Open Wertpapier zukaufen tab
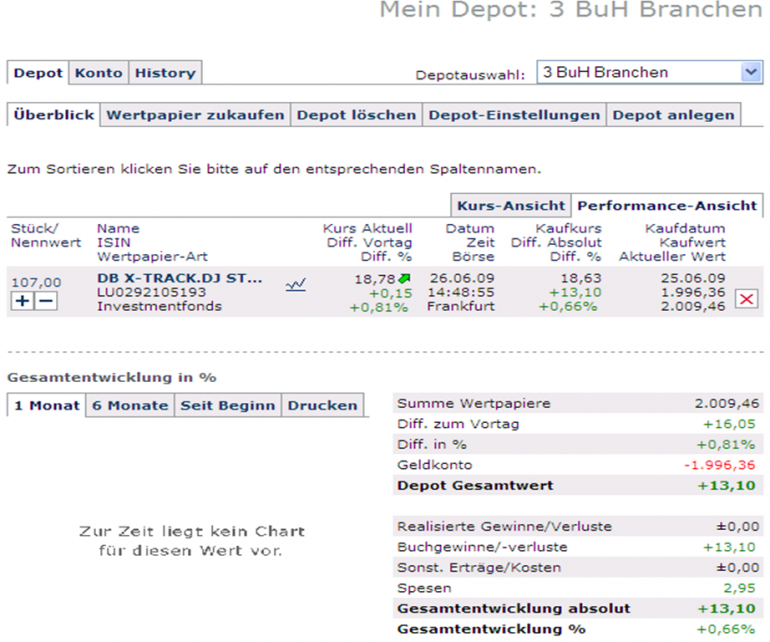 195,115
